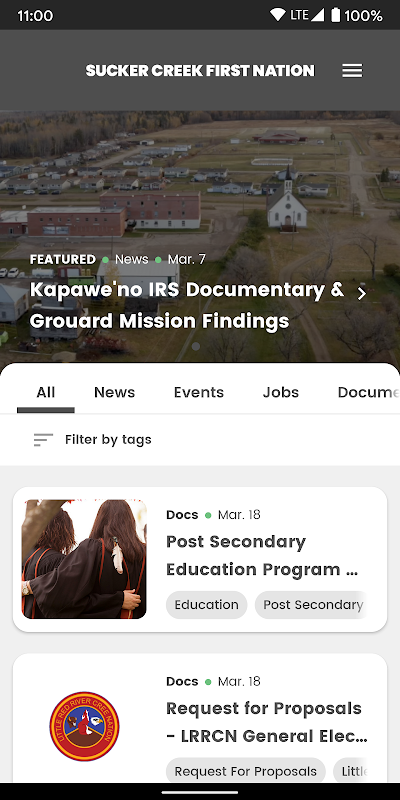The height and width of the screenshot is (800, 400).
Task: Tap the Wi-Fi status icon
Action: pyautogui.click(x=278, y=15)
